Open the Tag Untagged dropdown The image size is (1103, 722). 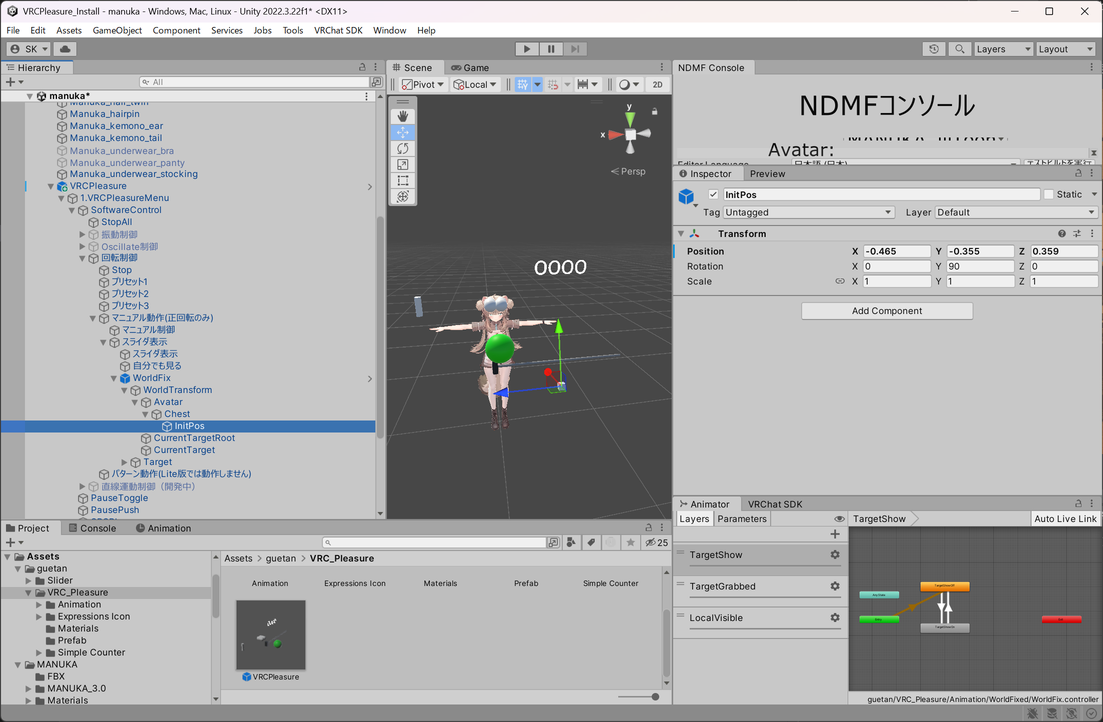(808, 213)
